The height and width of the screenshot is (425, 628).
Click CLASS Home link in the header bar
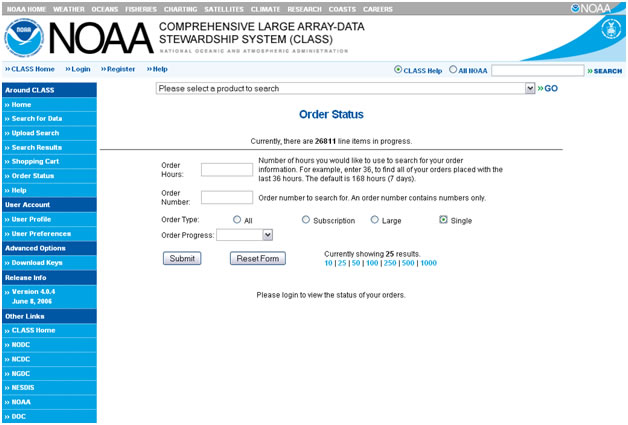tap(30, 69)
